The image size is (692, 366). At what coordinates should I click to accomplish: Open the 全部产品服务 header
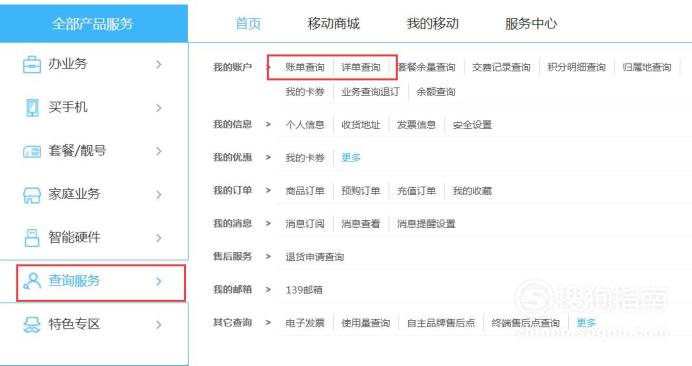coord(94,23)
